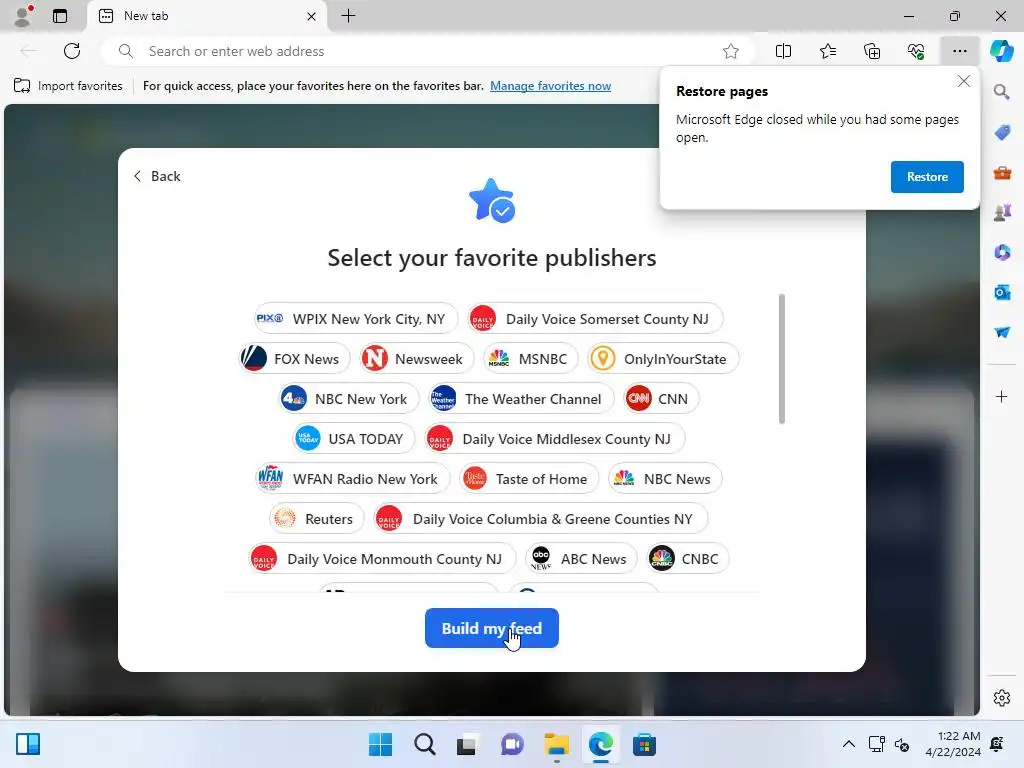This screenshot has height=768, width=1024.
Task: Click the publishers list scrollbar
Action: click(x=782, y=359)
